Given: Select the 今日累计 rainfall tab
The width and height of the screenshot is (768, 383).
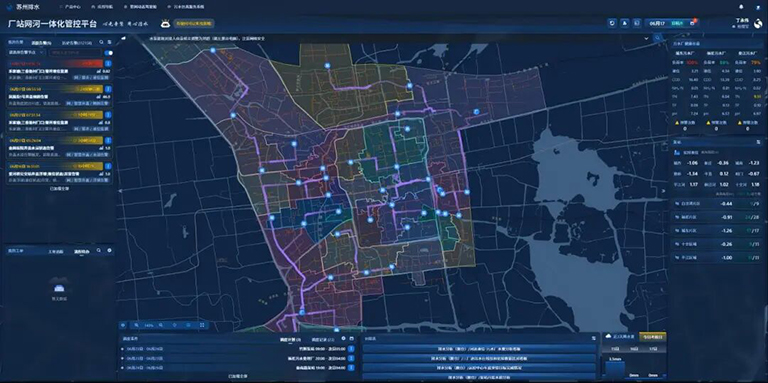Looking at the screenshot, I should coord(652,337).
